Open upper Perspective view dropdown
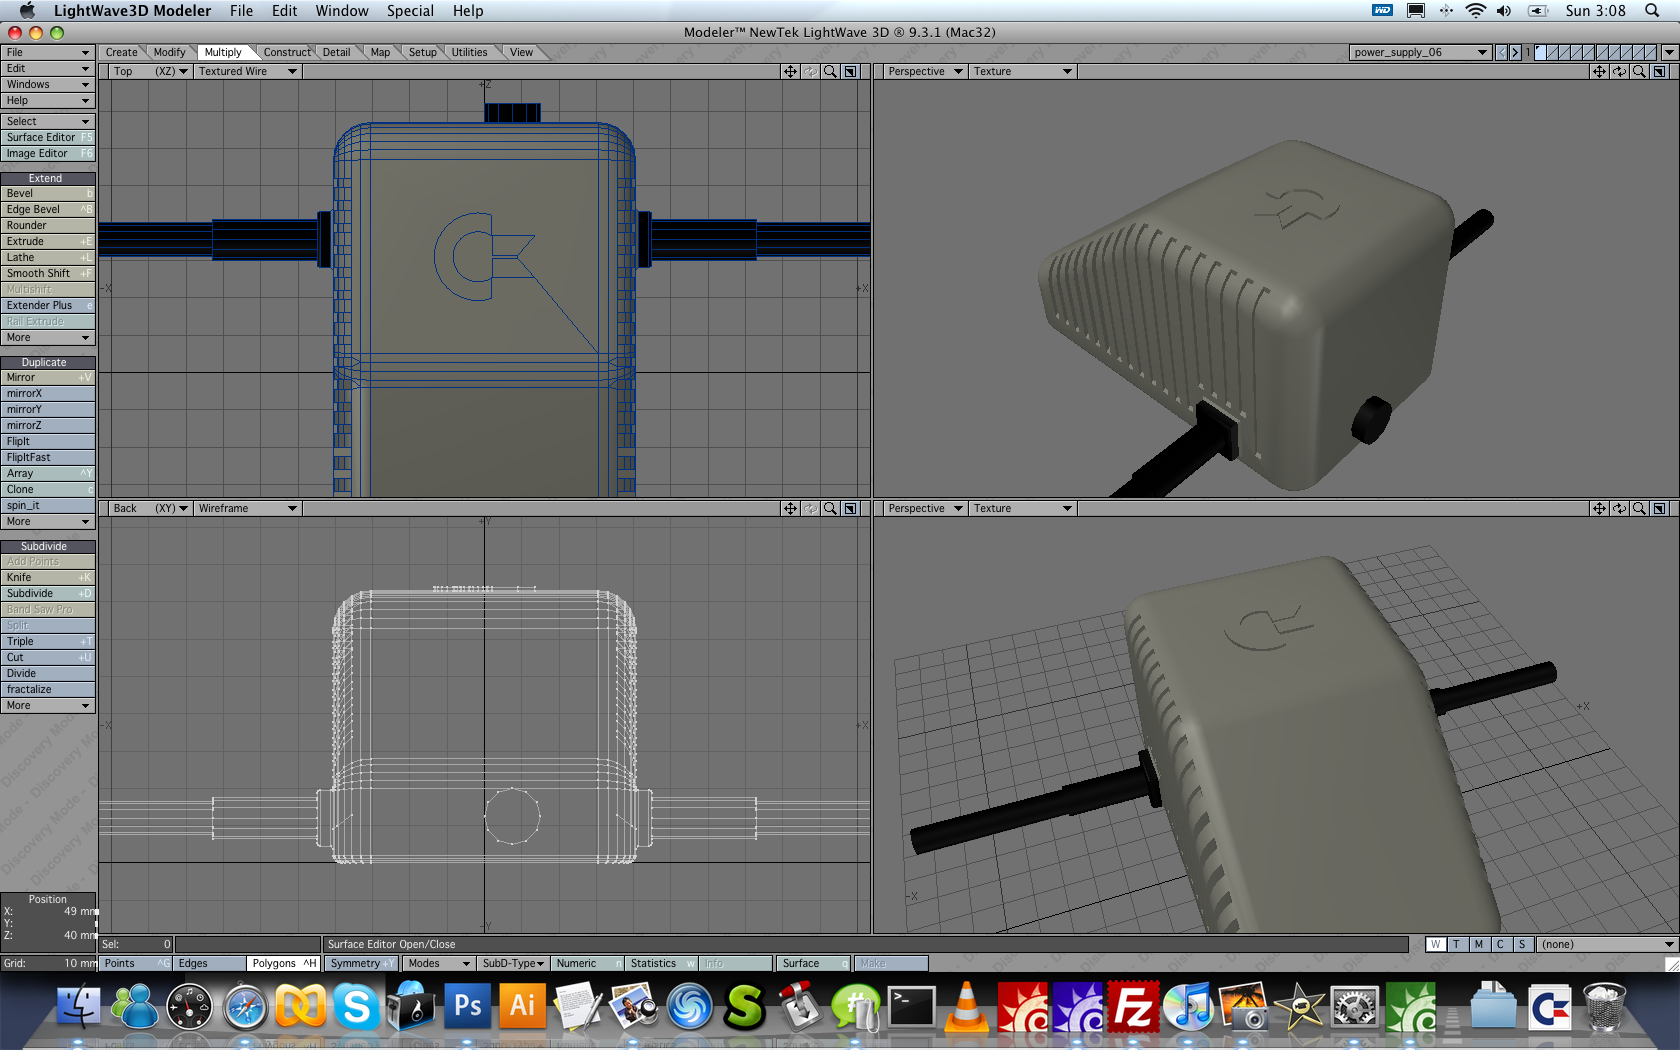The height and width of the screenshot is (1050, 1680). [x=924, y=72]
